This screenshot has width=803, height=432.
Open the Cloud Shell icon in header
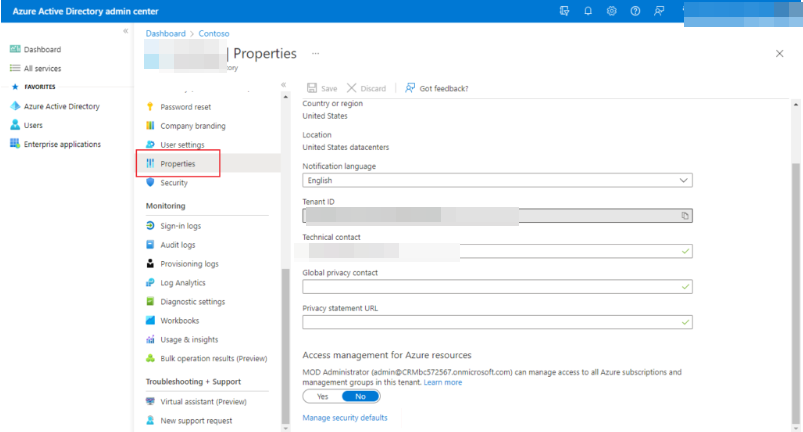click(x=564, y=11)
